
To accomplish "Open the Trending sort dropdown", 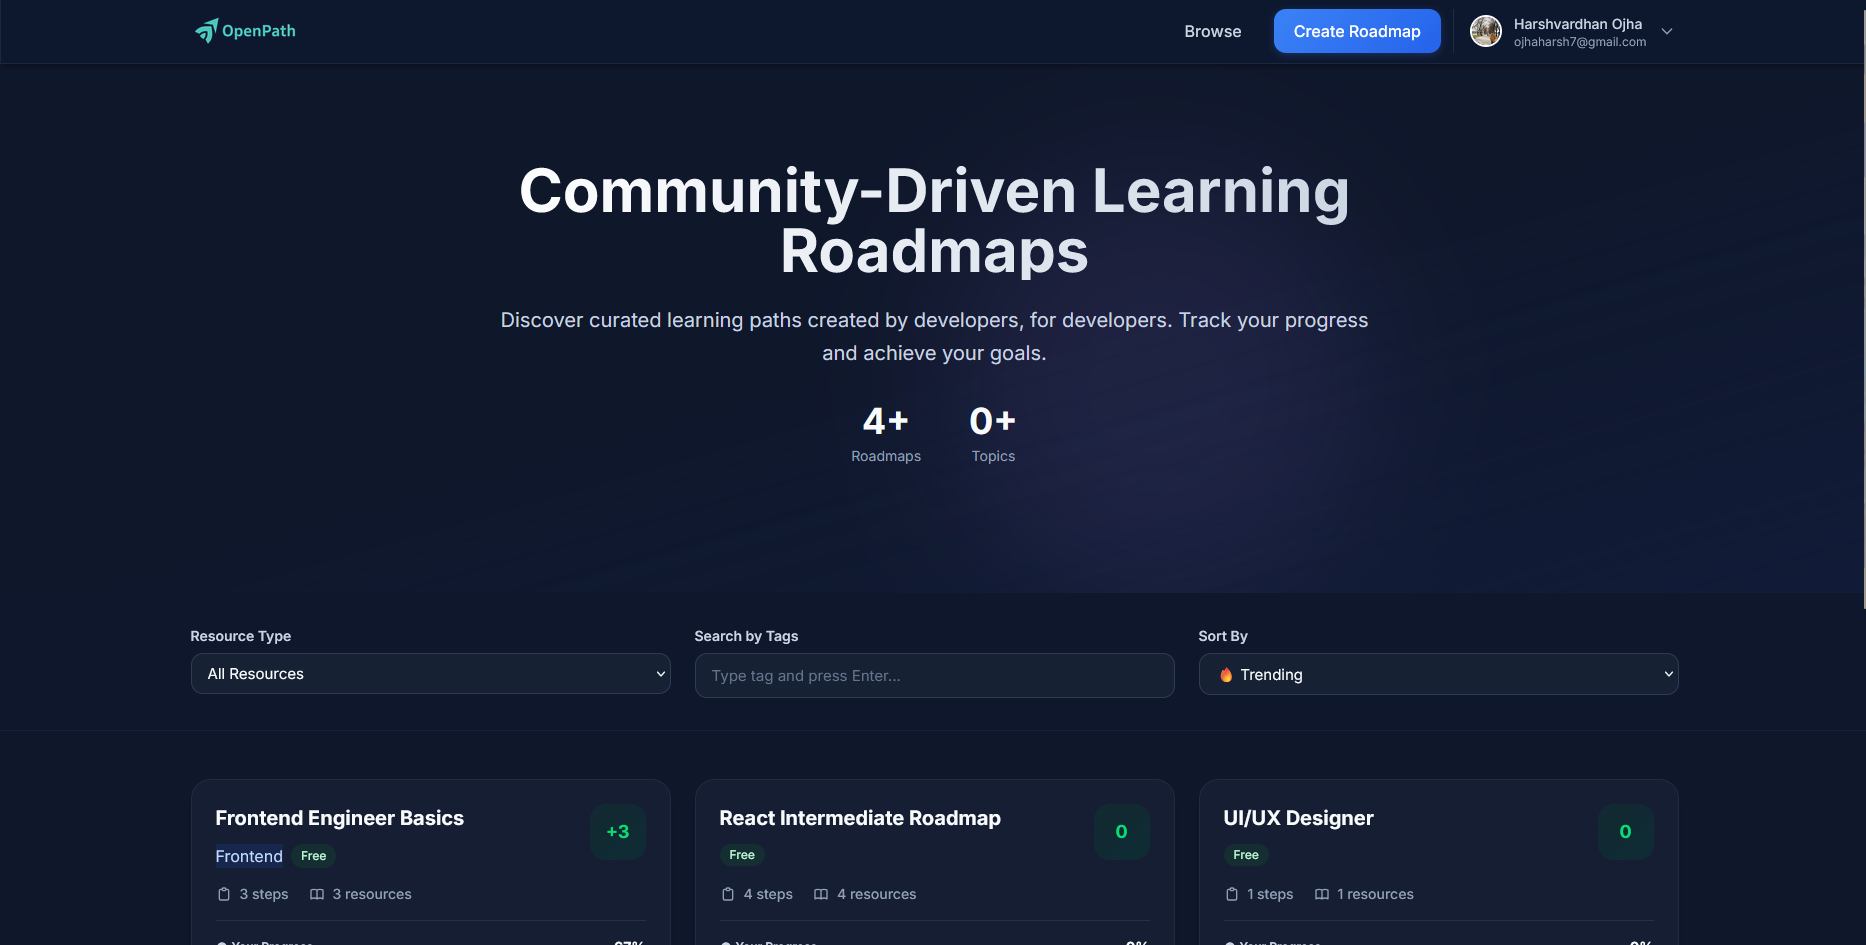I will (1438, 674).
